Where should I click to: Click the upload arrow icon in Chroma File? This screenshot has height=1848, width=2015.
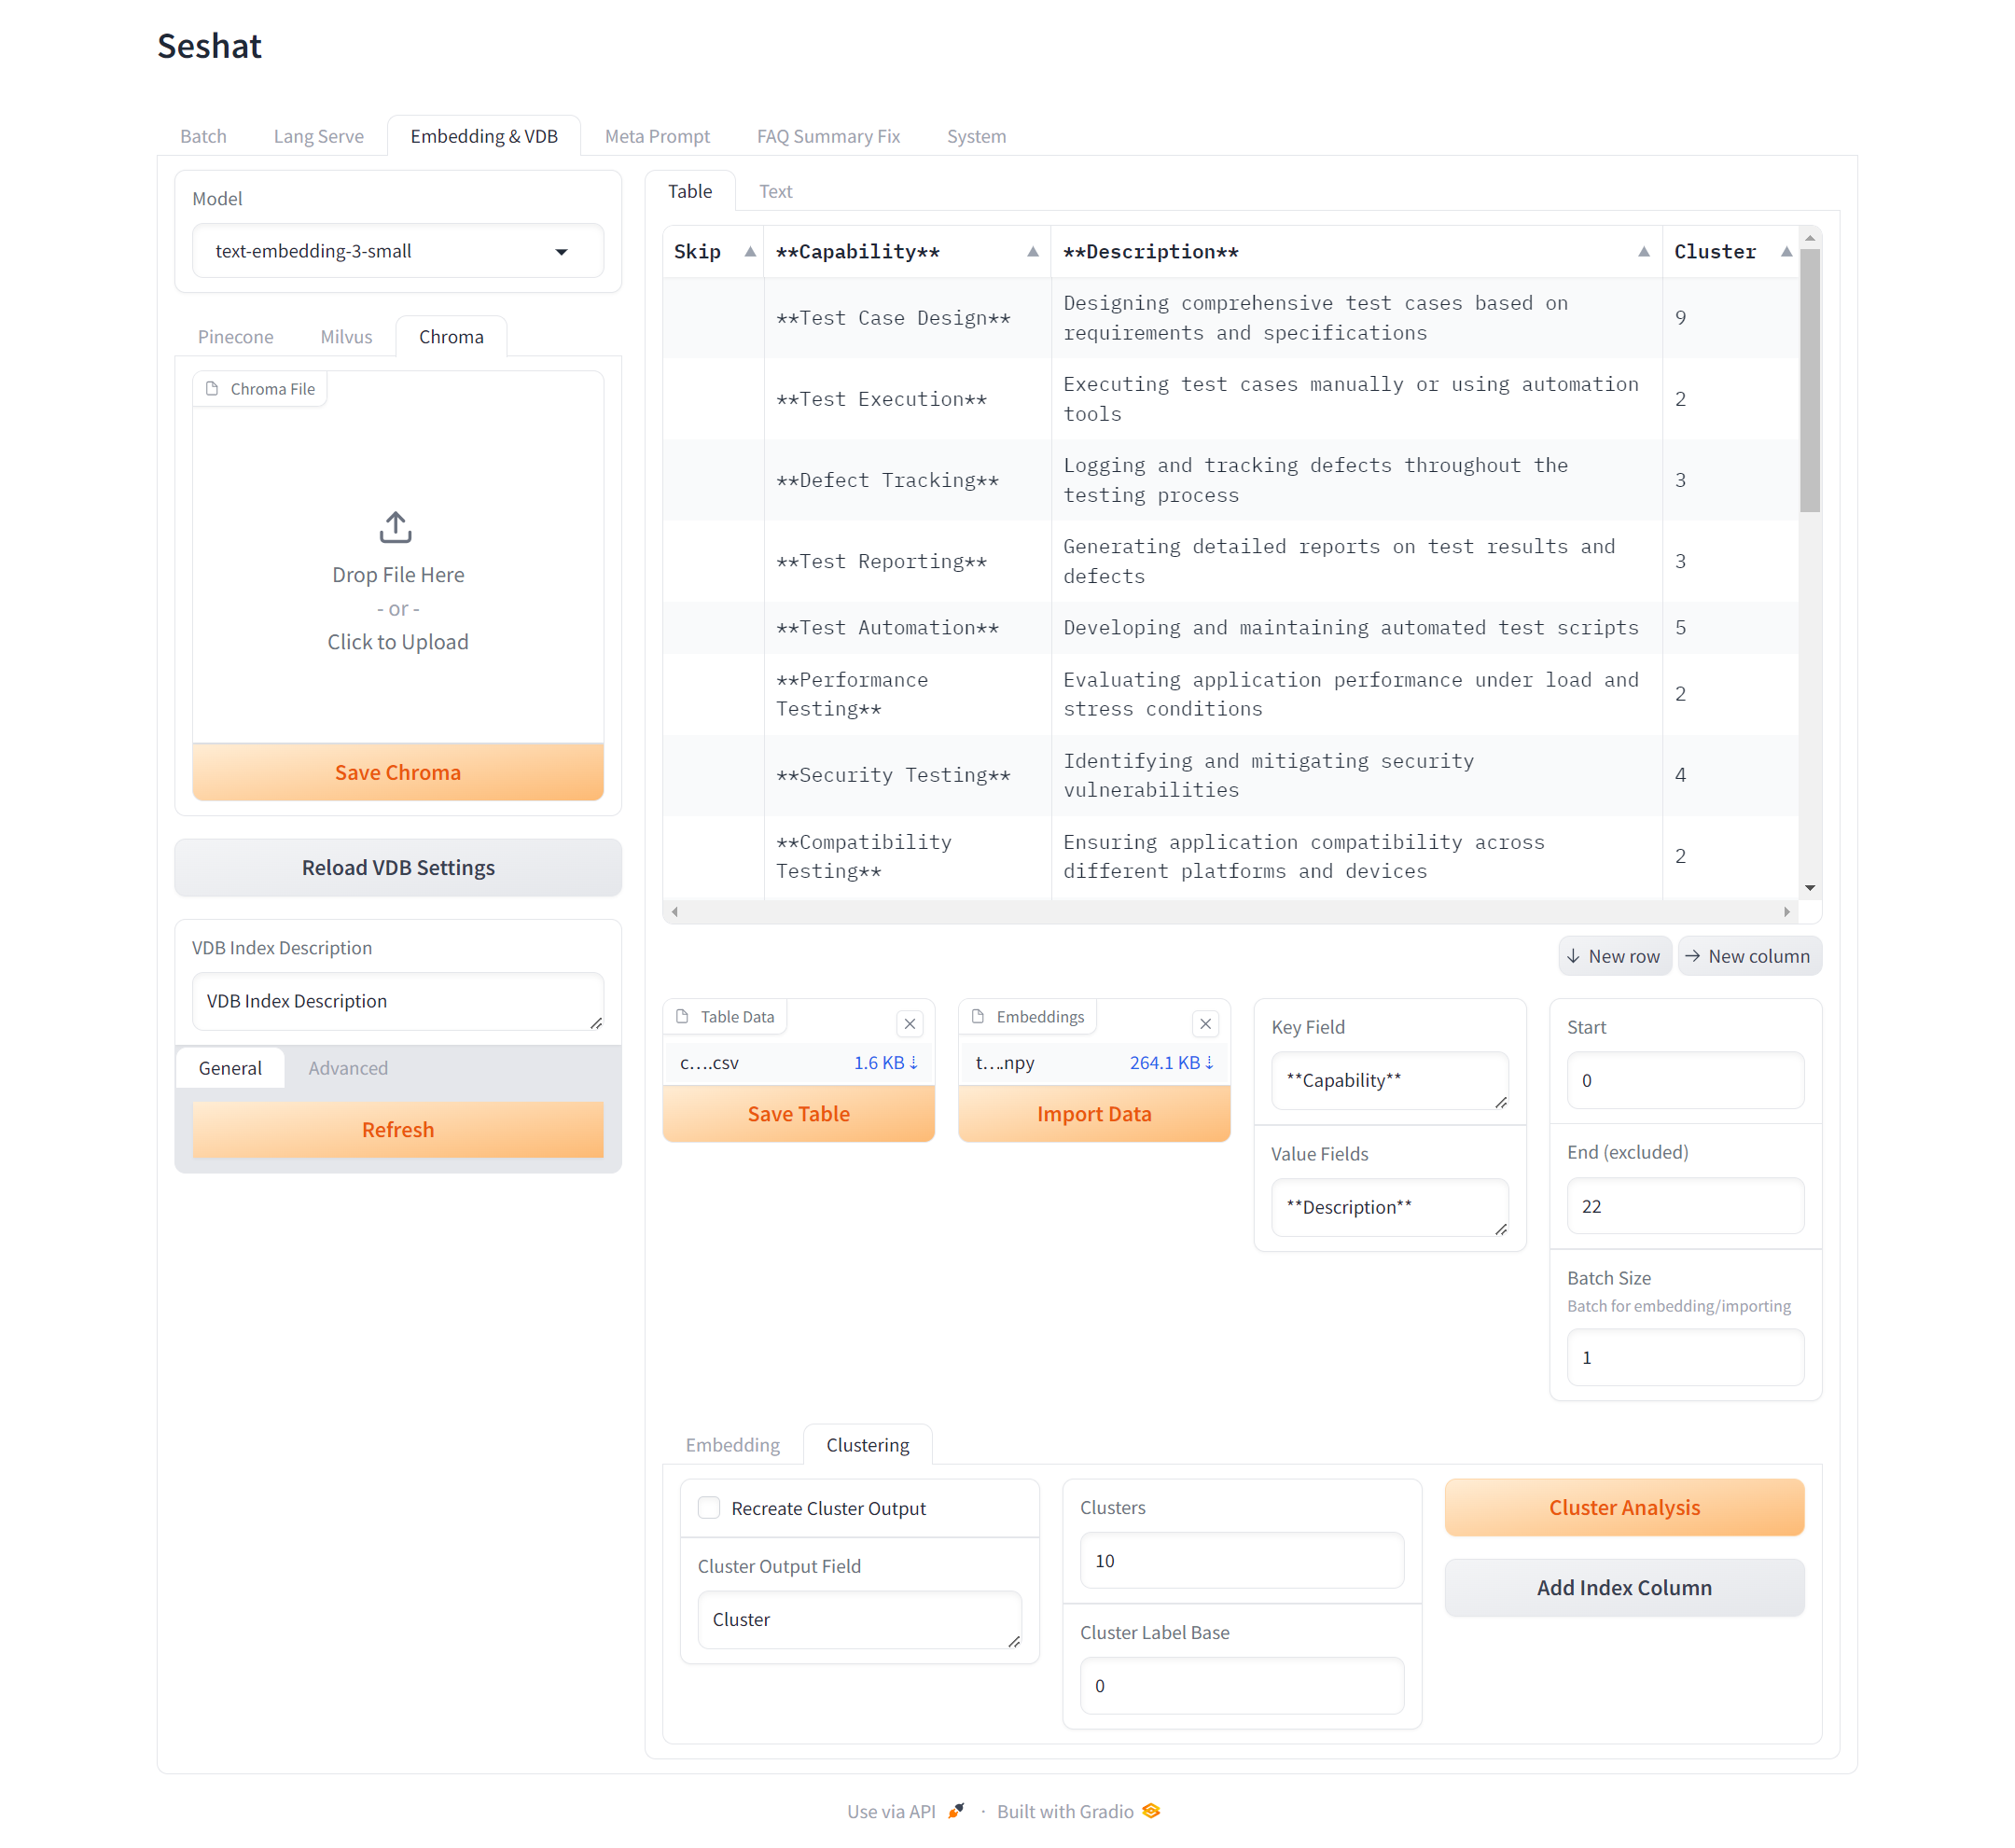396,527
